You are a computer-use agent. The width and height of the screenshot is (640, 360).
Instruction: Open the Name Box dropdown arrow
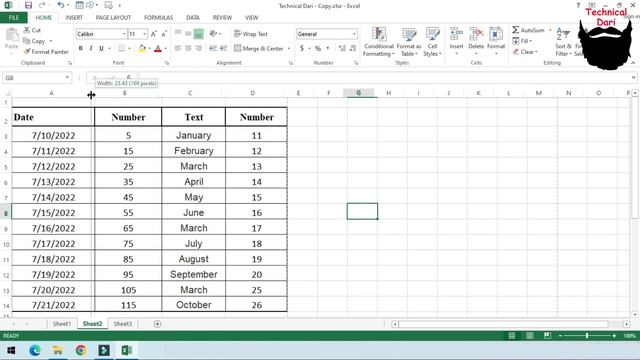67,78
